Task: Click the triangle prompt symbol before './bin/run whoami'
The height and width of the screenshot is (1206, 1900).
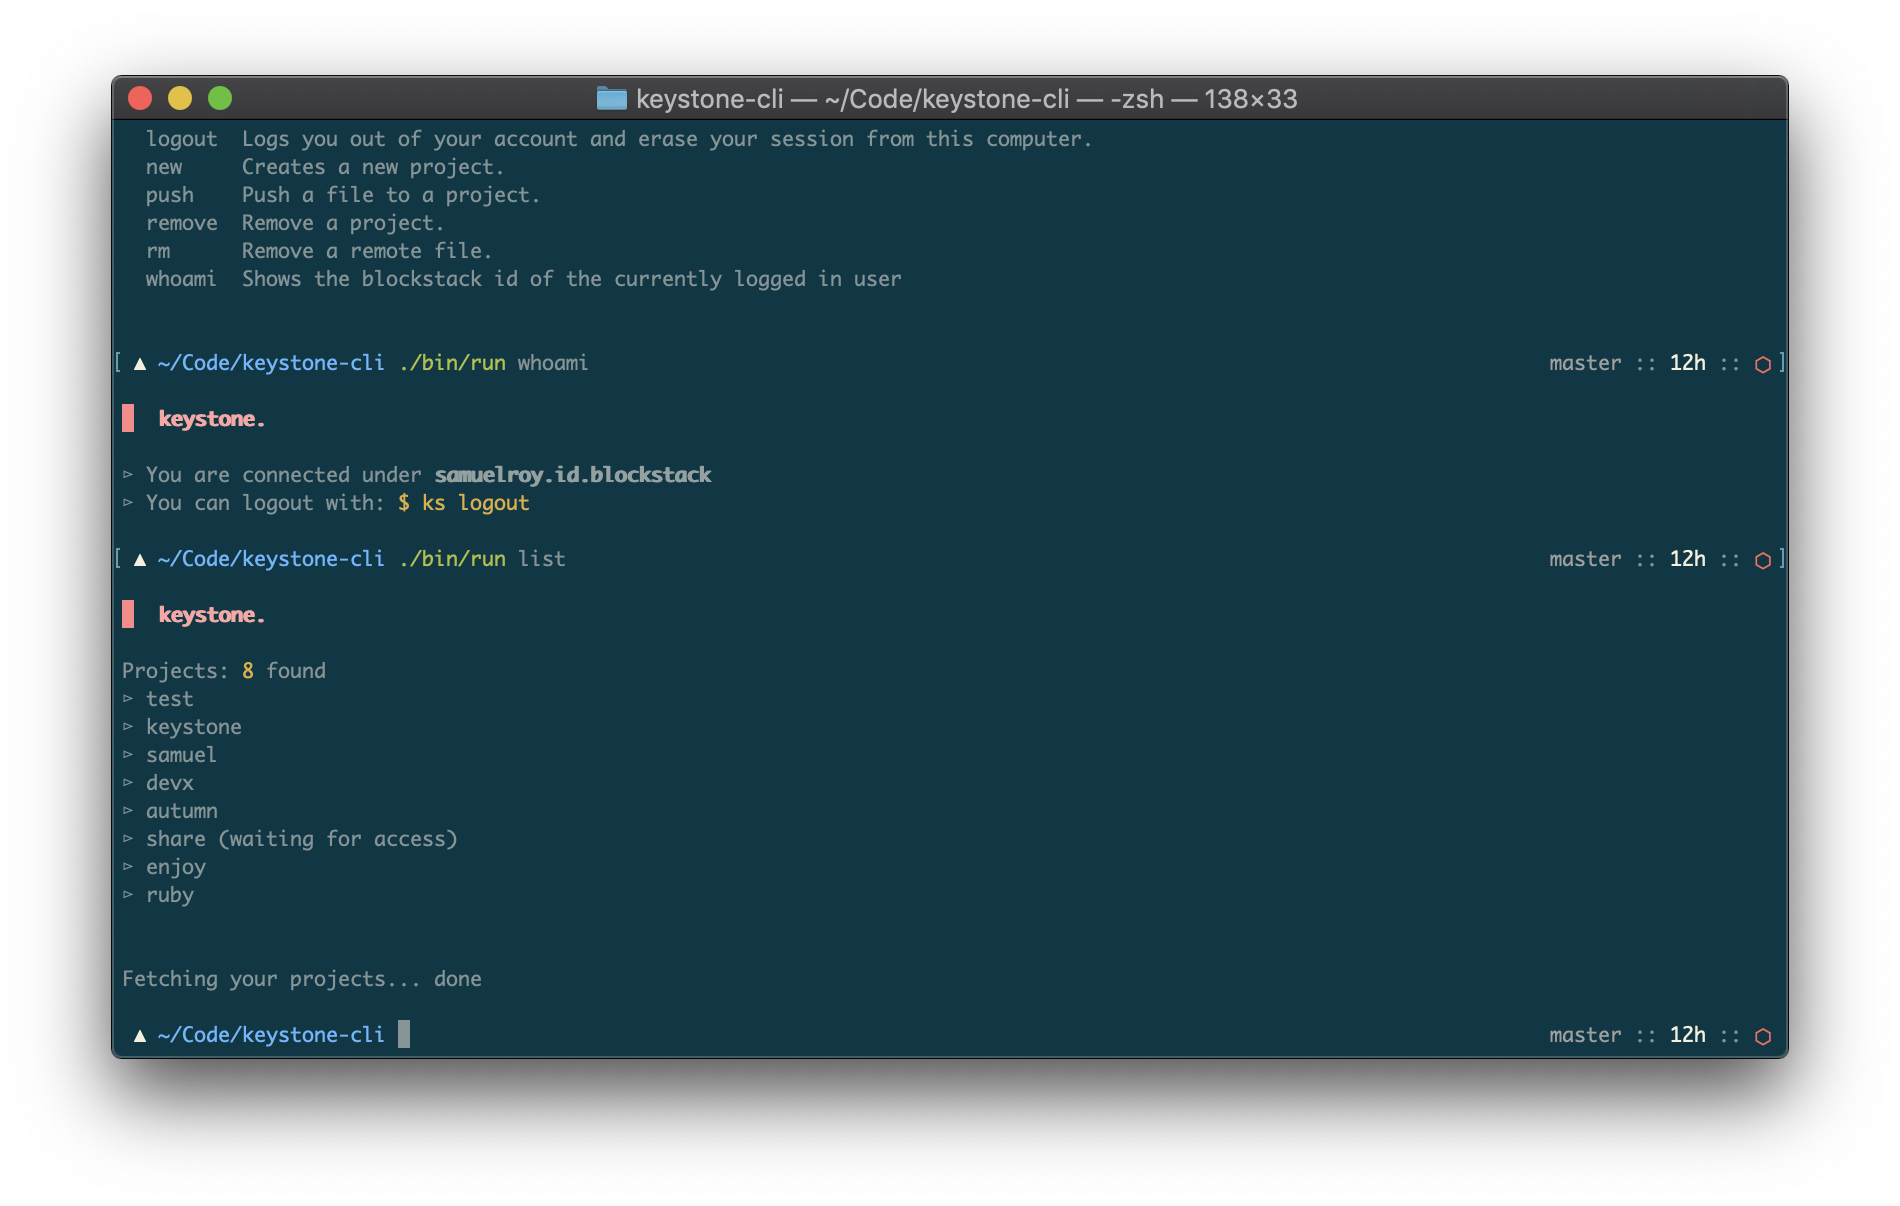Action: [140, 364]
